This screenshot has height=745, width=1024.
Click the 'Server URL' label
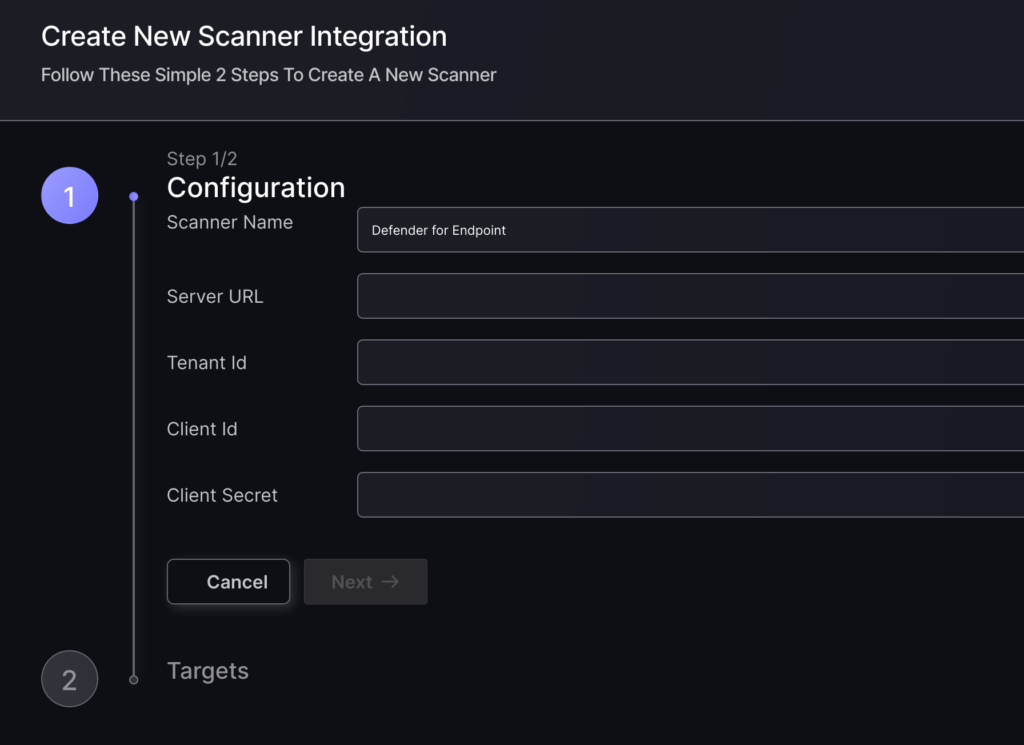(215, 296)
